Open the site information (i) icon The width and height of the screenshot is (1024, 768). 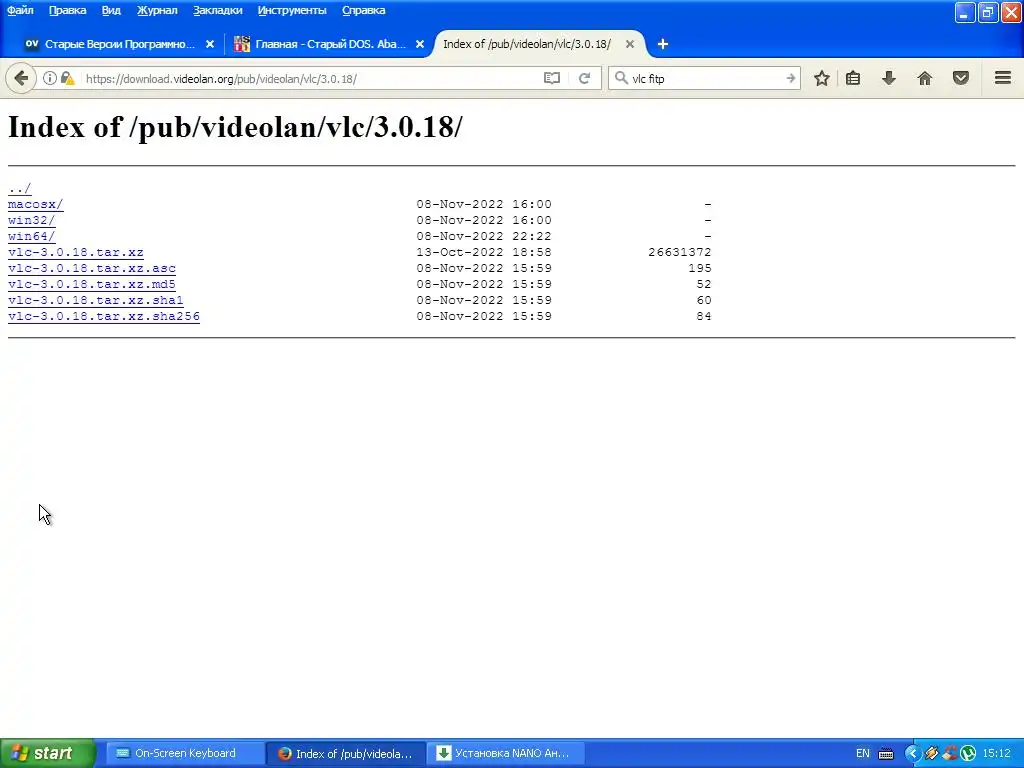50,78
